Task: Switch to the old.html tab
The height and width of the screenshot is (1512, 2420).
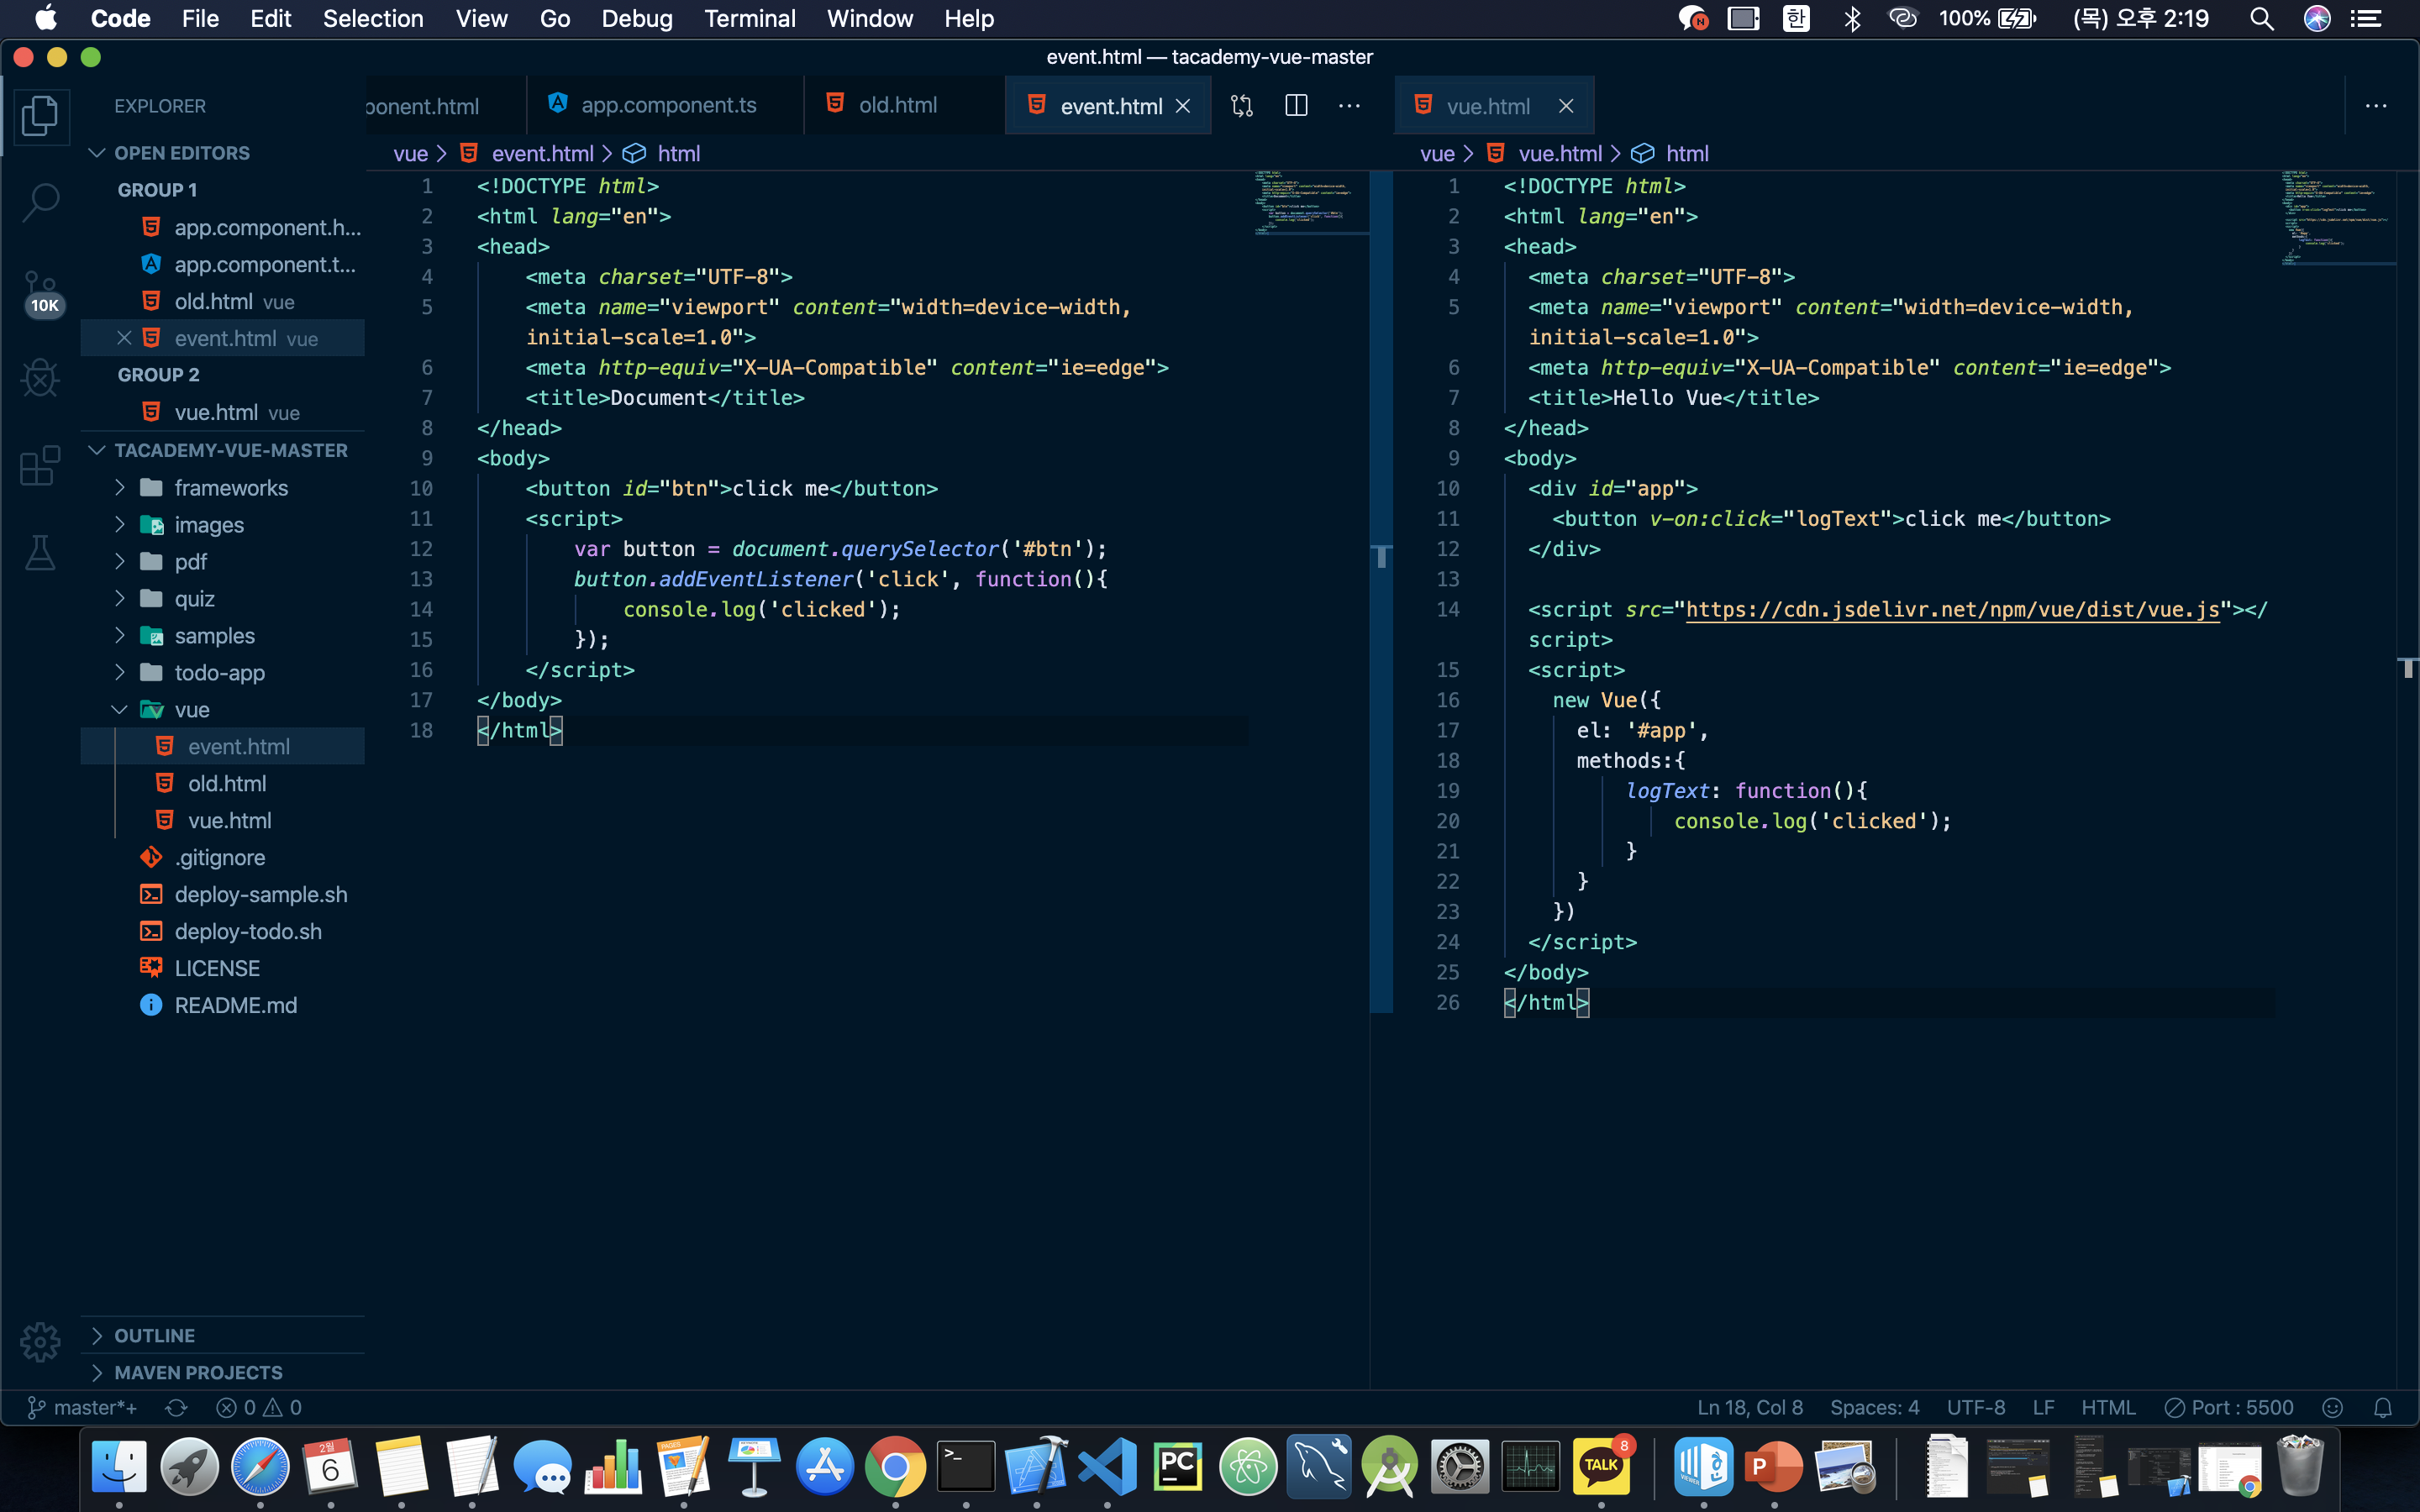Action: click(897, 105)
